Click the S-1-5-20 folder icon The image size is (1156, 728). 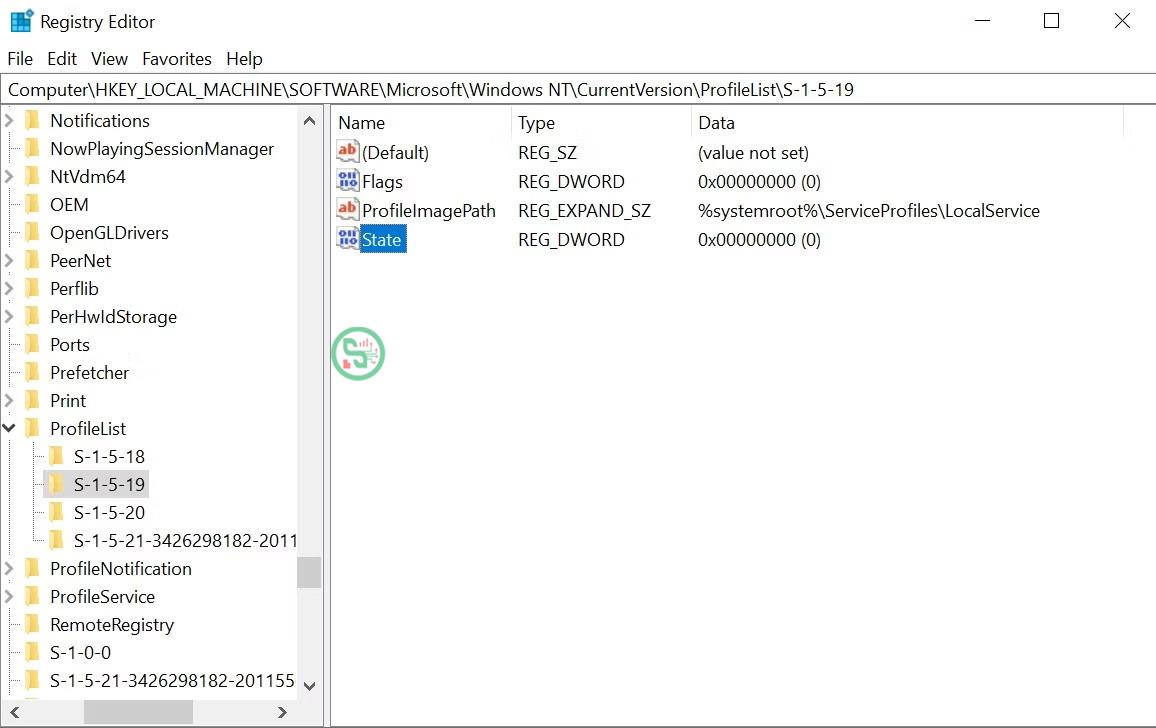(x=56, y=513)
